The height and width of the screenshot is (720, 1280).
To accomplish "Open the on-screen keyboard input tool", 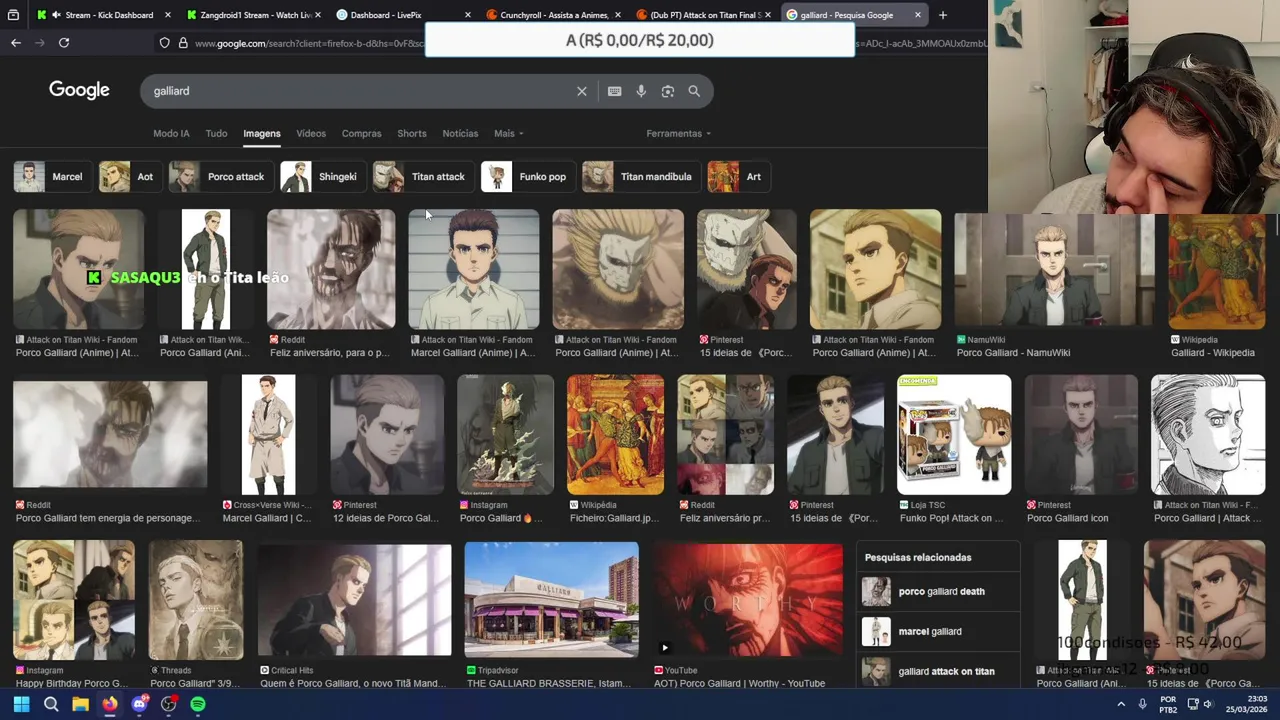I will click(614, 91).
